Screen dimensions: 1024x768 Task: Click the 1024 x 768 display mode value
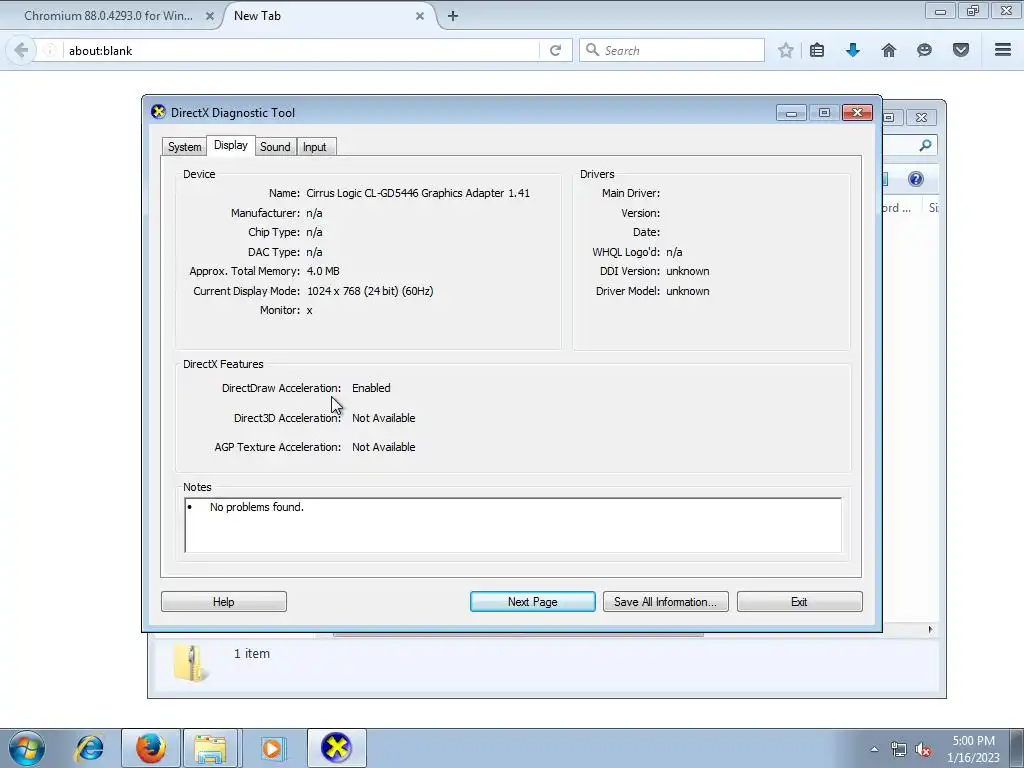(x=370, y=291)
